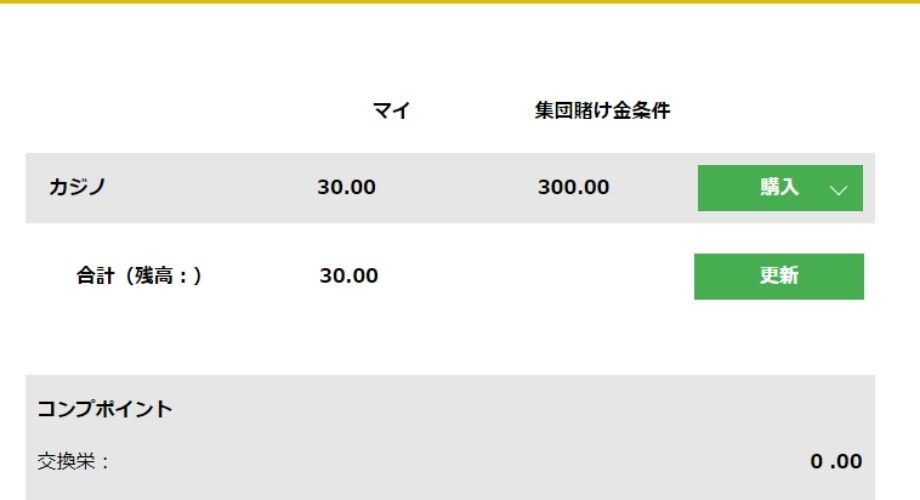Click empty header area above 購入 button

pos(780,112)
